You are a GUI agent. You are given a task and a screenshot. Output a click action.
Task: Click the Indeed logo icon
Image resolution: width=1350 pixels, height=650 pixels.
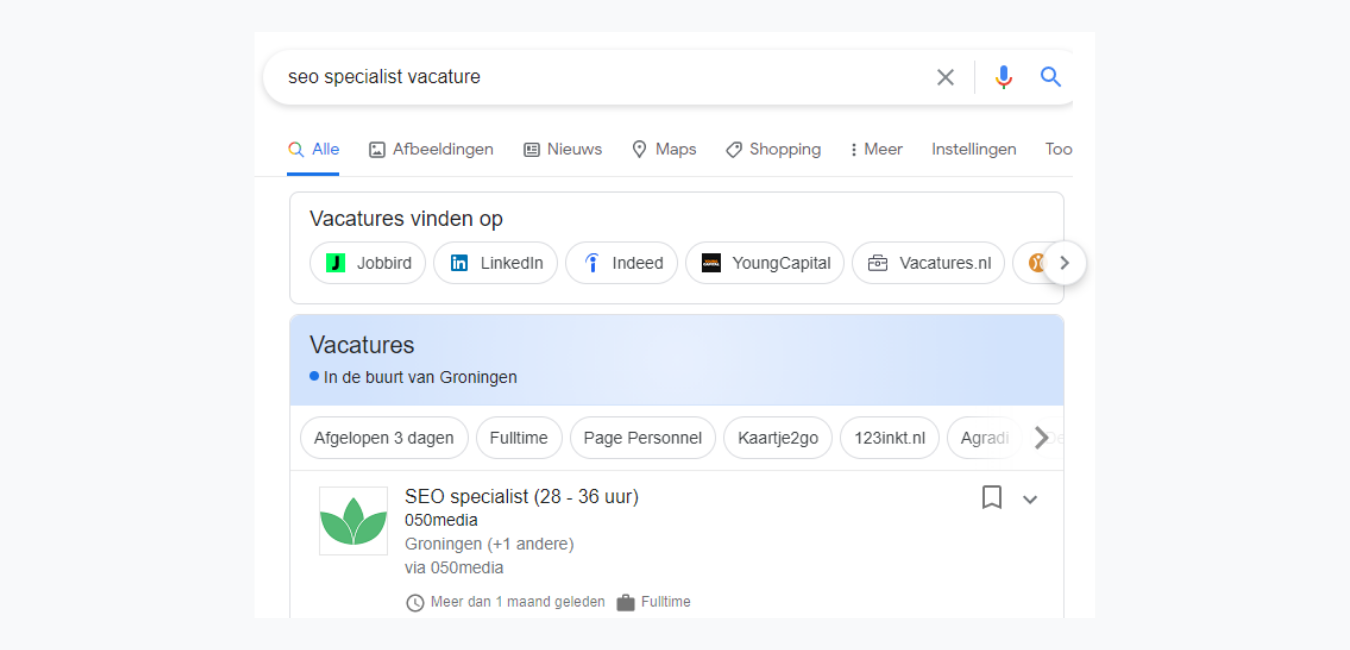coord(591,263)
